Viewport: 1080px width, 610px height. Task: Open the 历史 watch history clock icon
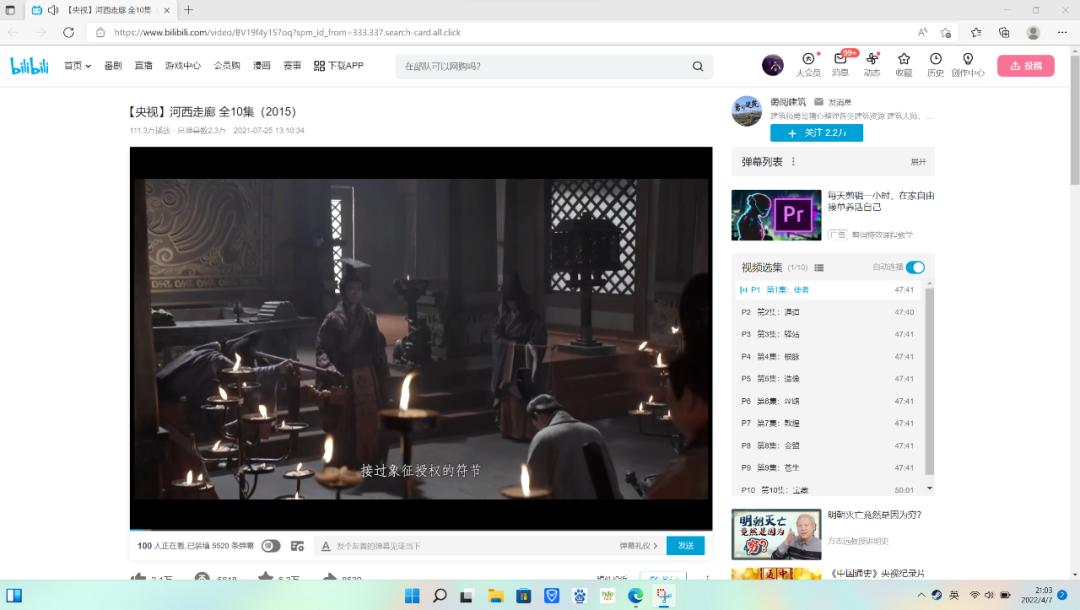click(935, 62)
